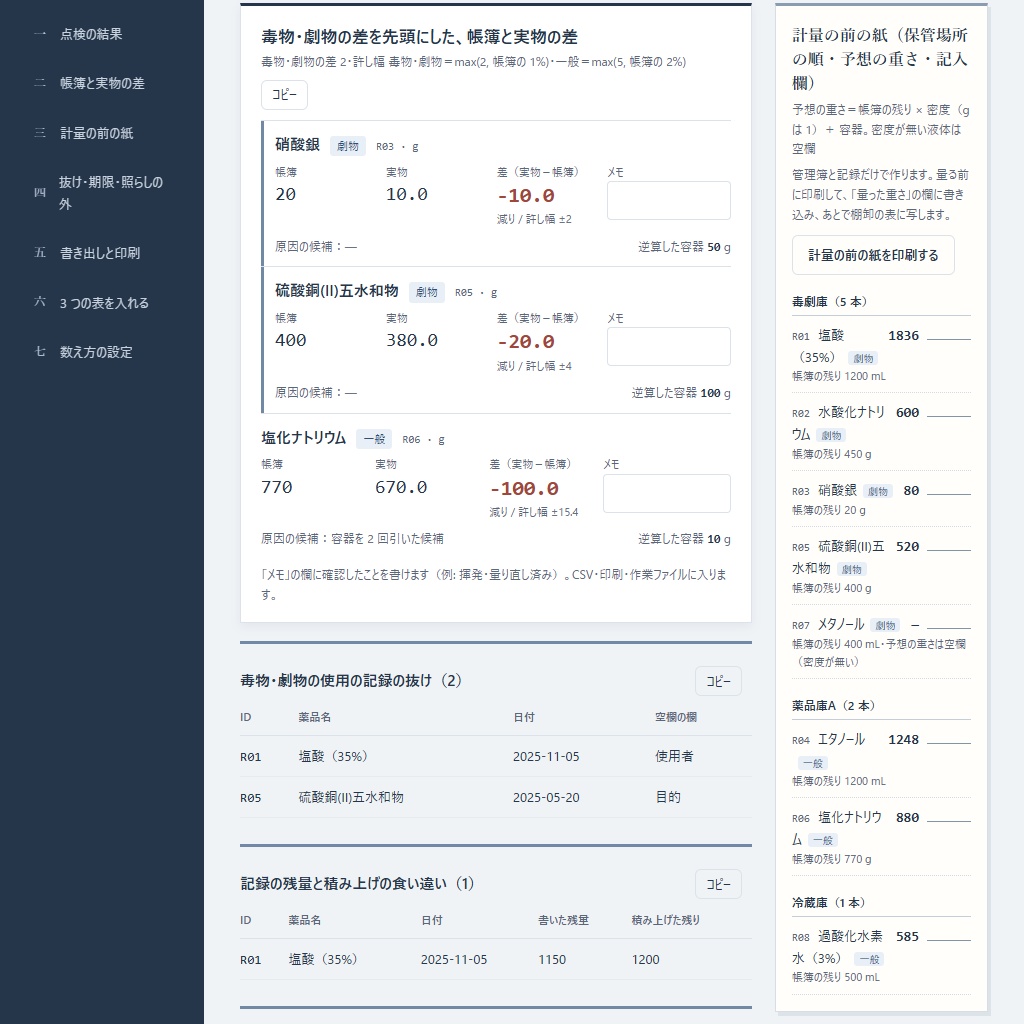Click expected weight 1836 for 塩酸
1024x1024 pixels.
pos(903,336)
